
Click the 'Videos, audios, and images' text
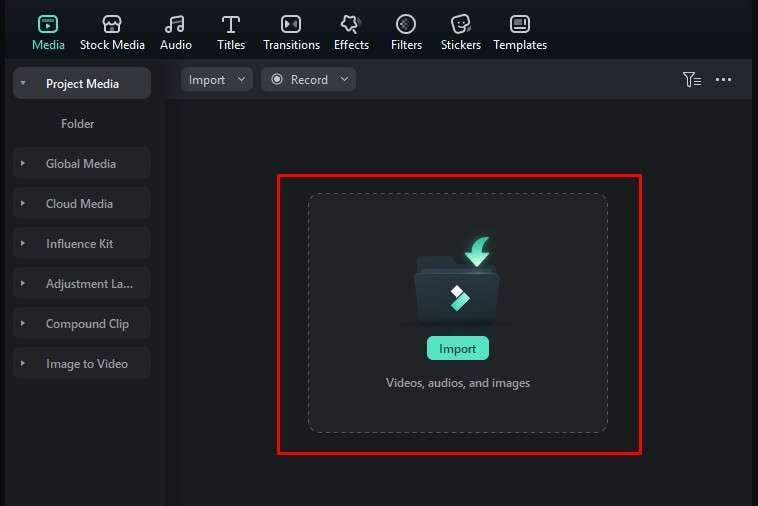point(458,383)
